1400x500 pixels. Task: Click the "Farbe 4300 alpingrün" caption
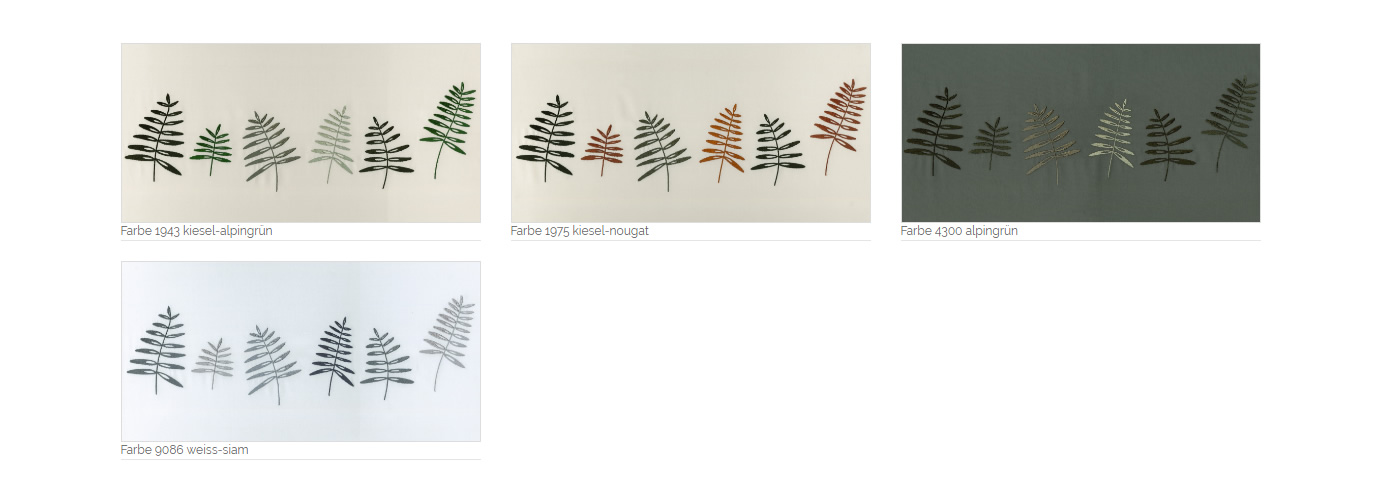pos(959,231)
